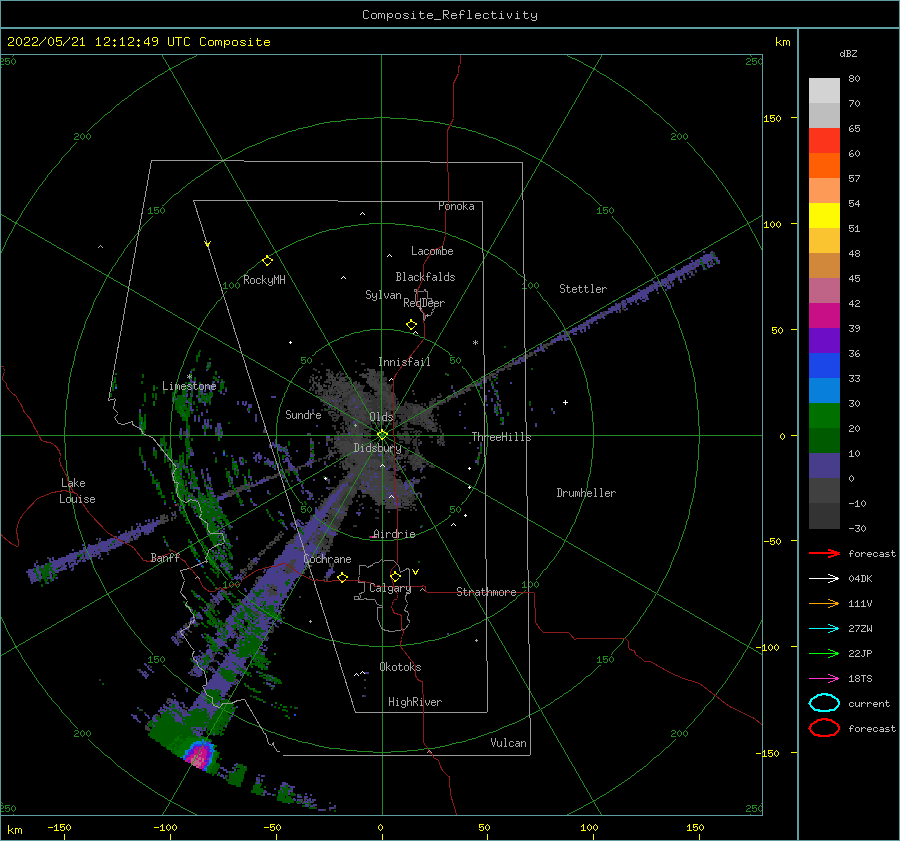Click the 04DK legend text
The width and height of the screenshot is (900, 841).
(860, 578)
